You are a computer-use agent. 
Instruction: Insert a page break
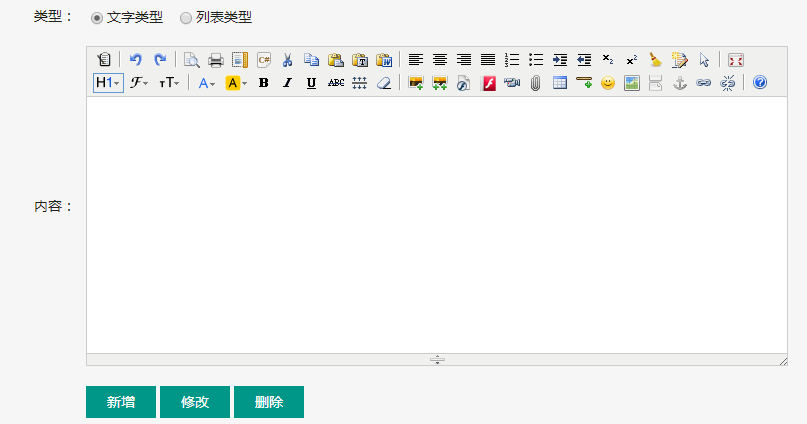tap(655, 82)
